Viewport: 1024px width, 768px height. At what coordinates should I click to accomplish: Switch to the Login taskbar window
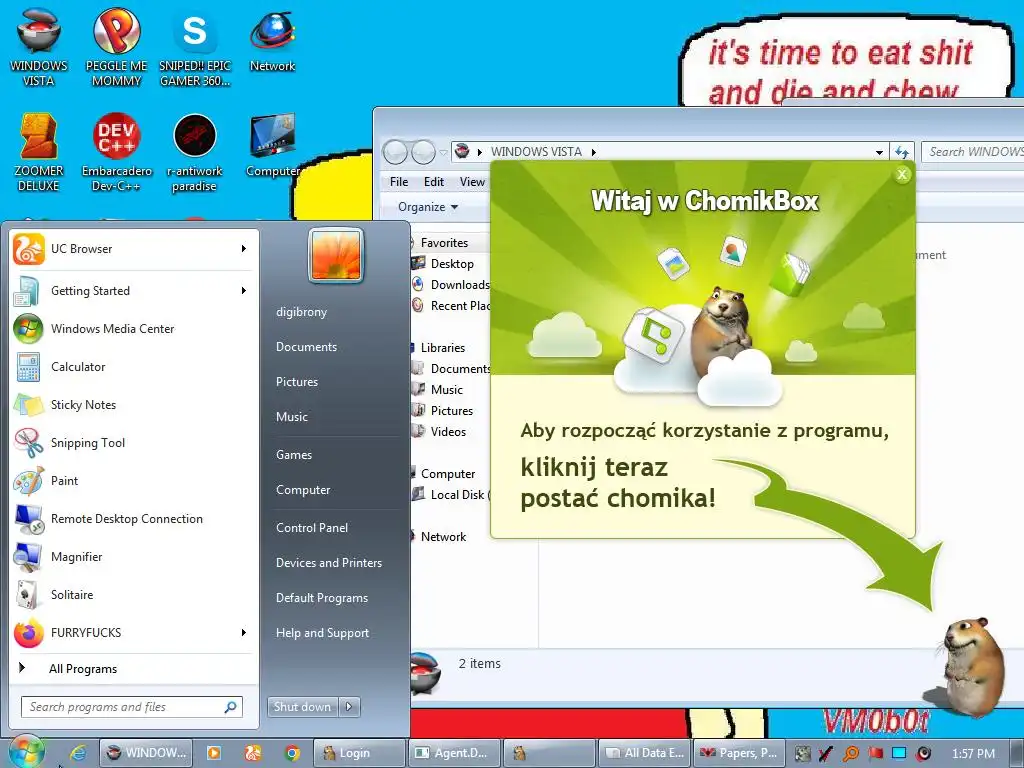click(x=359, y=753)
